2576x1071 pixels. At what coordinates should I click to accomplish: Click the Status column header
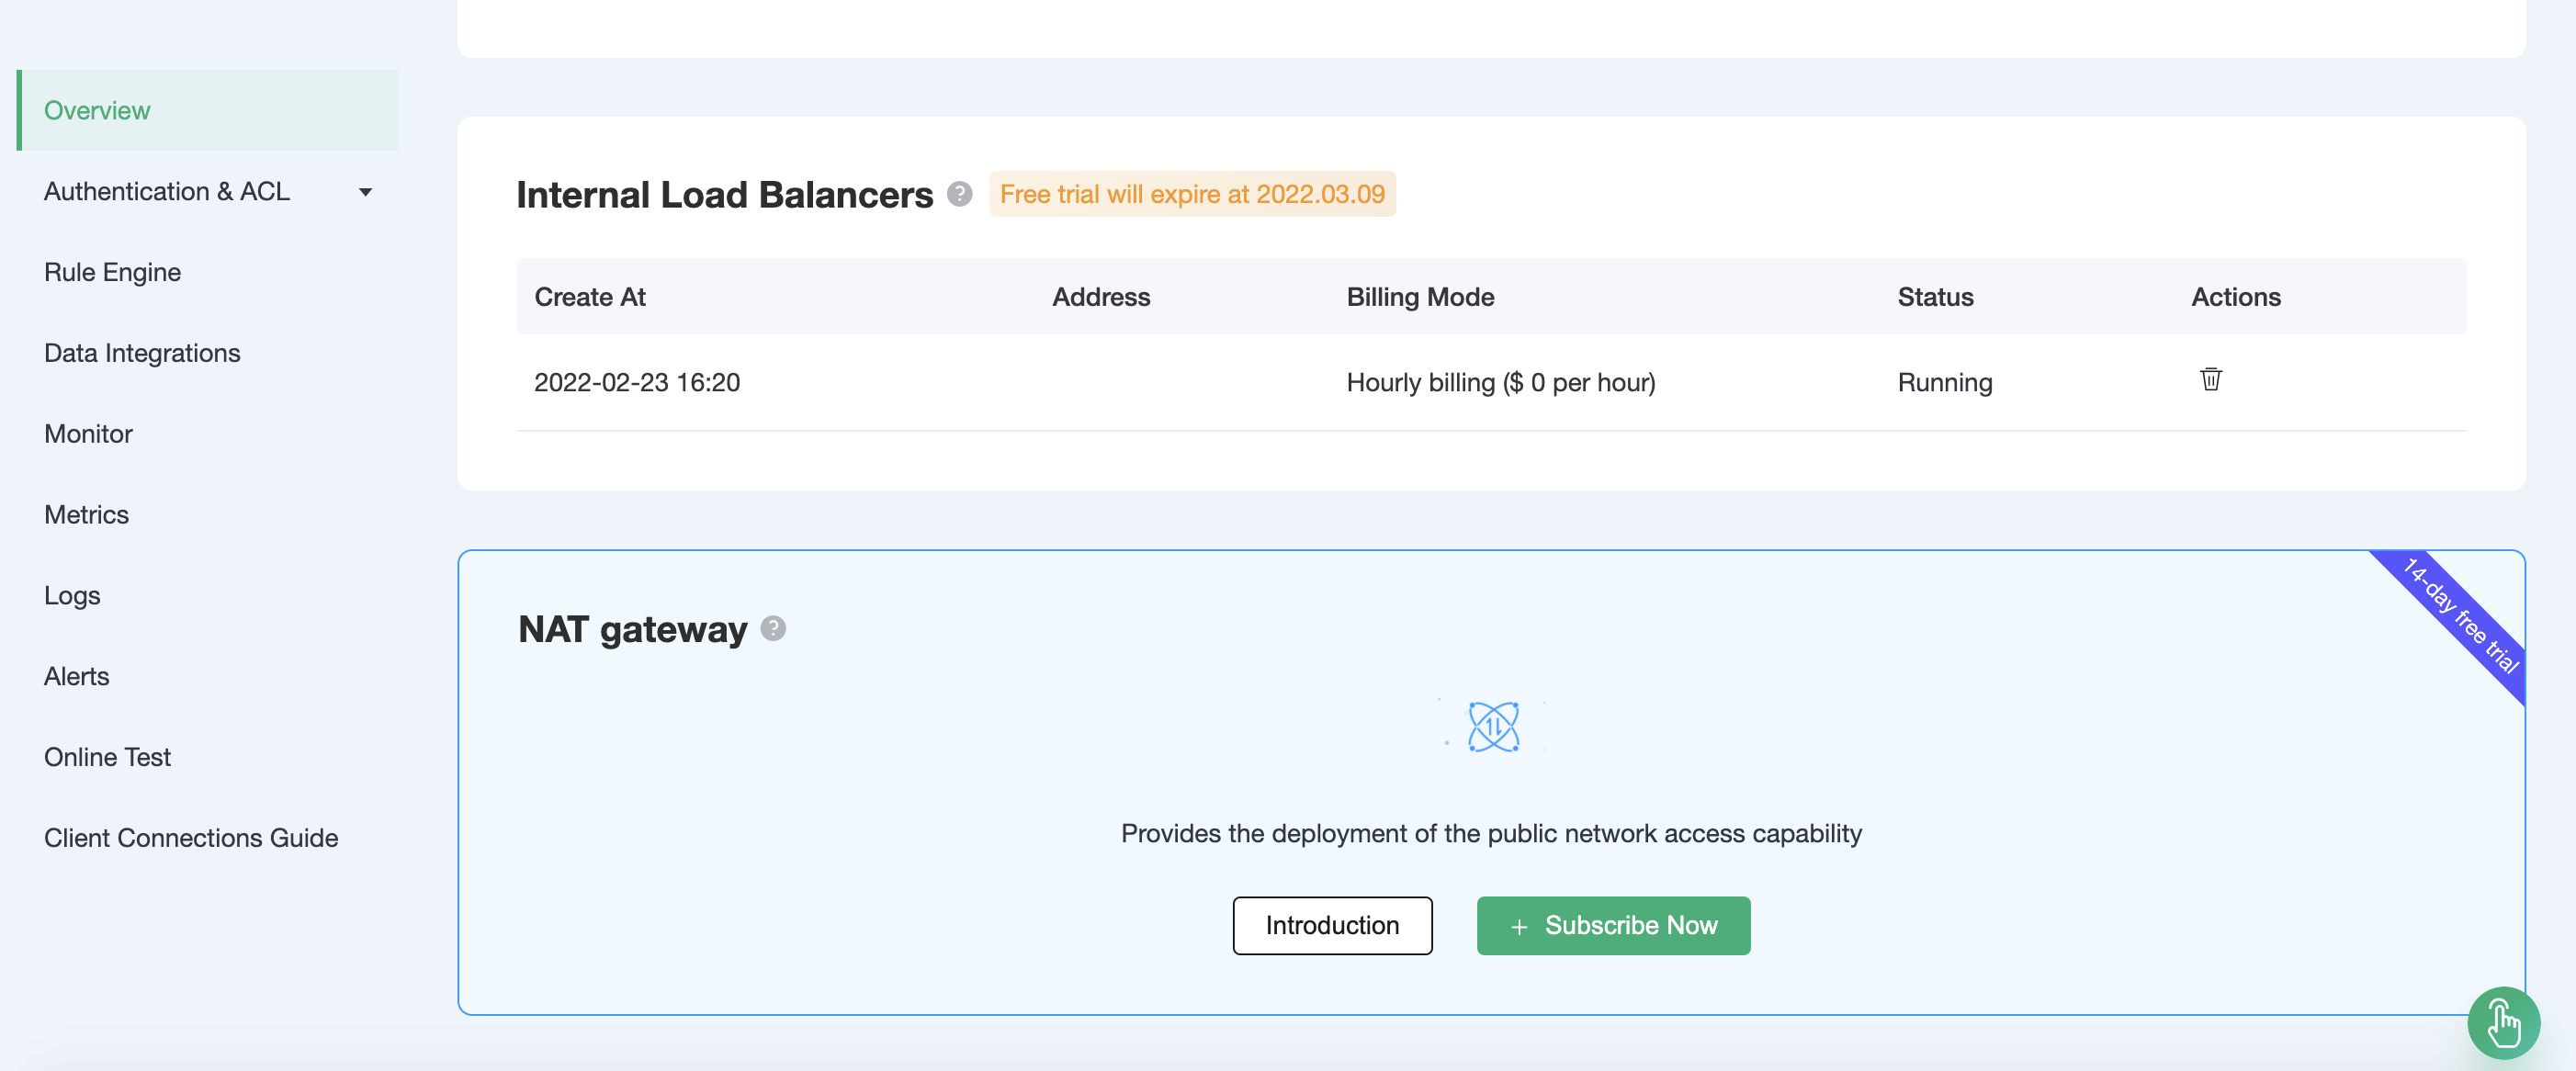click(1935, 297)
